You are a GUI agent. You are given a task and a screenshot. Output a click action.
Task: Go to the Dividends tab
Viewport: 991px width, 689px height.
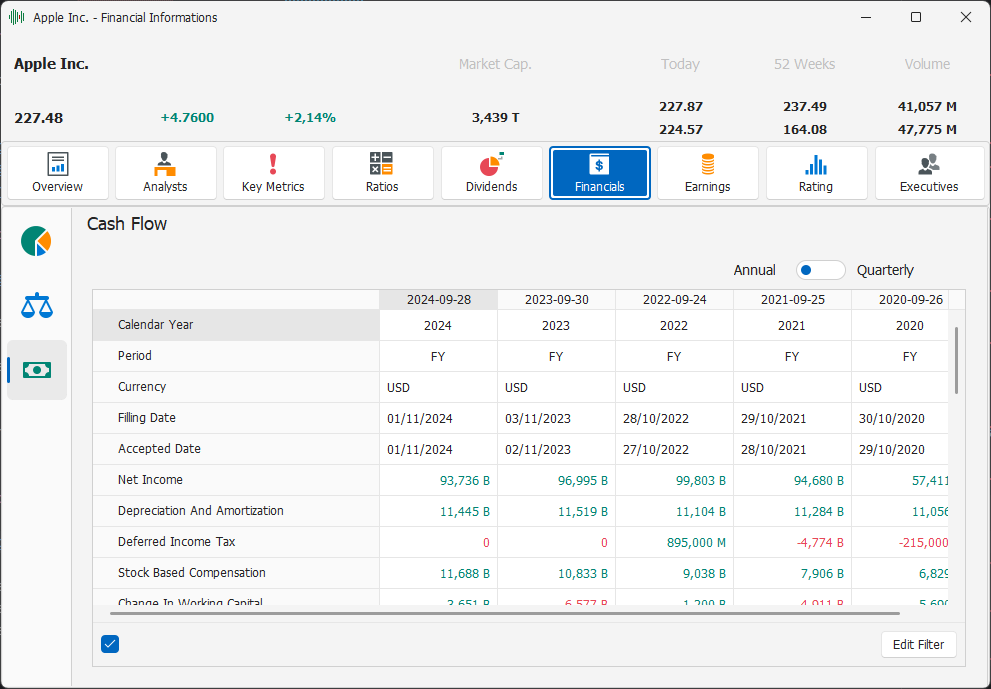(492, 173)
